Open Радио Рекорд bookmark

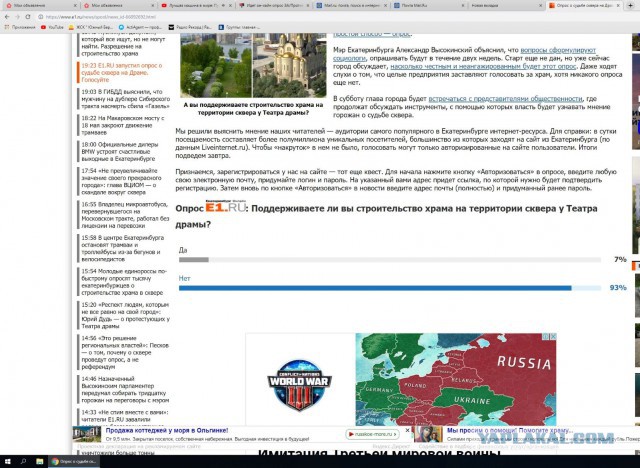tap(190, 27)
